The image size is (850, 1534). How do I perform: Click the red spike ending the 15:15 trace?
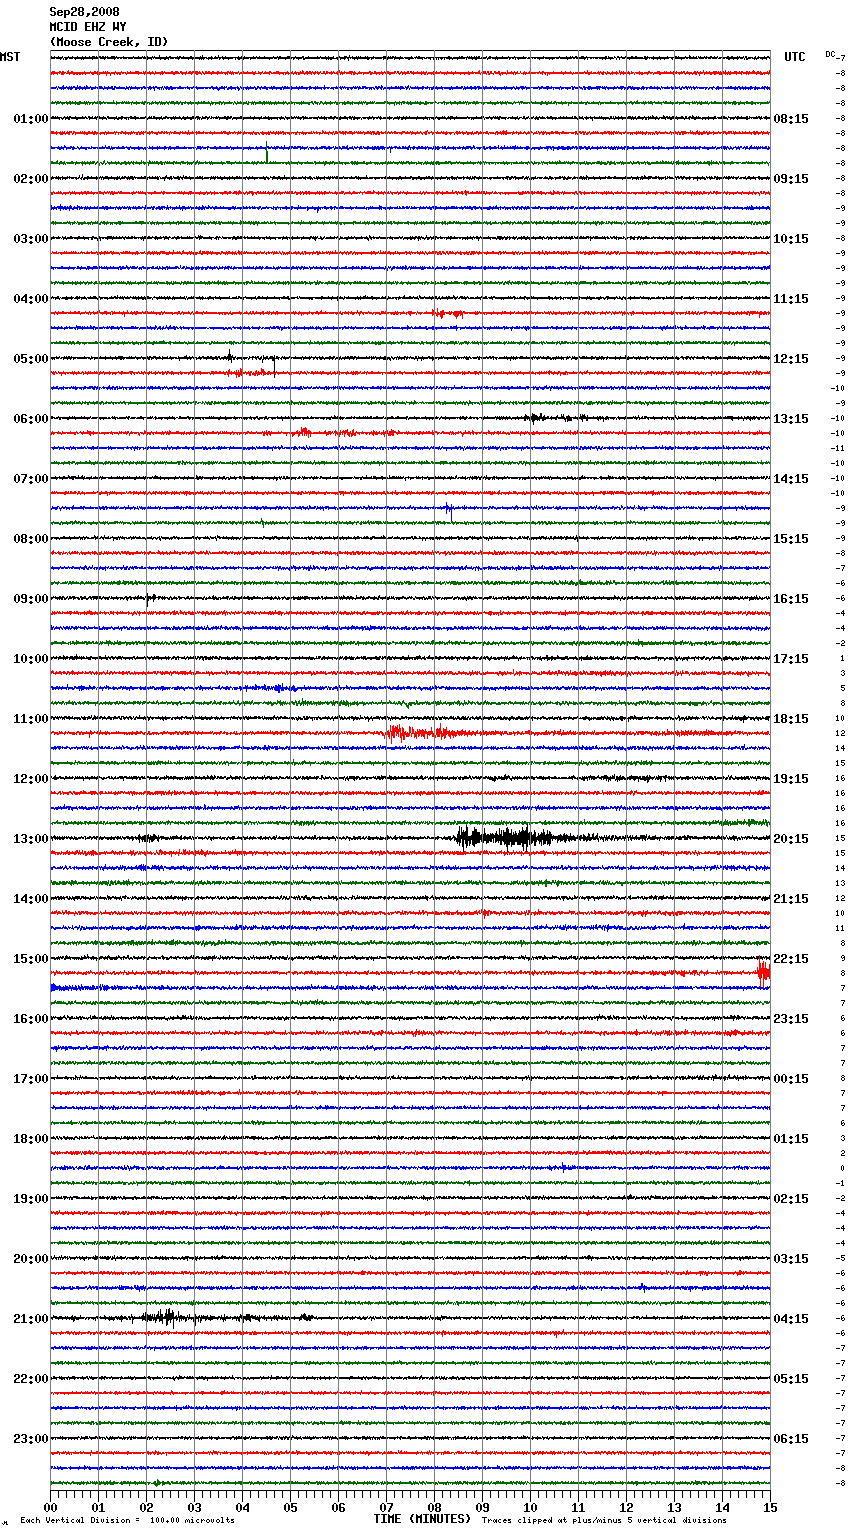click(x=763, y=973)
